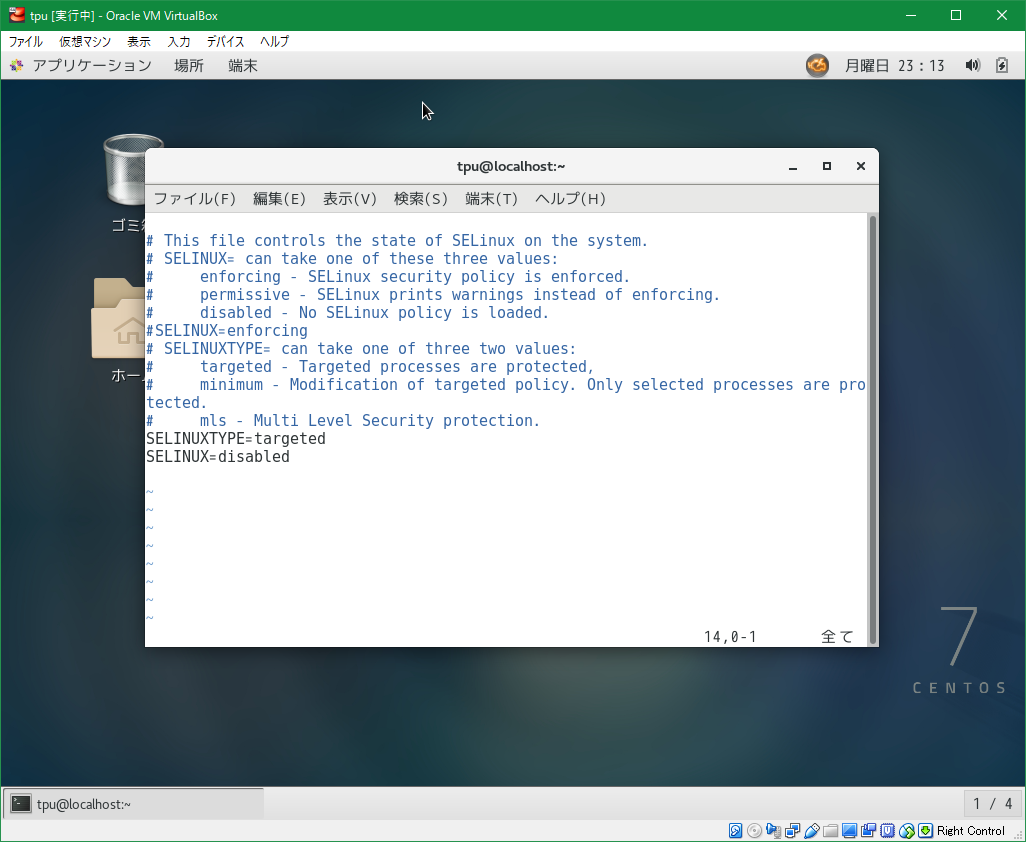
Task: Click the shared folders icon in status bar
Action: 830,831
